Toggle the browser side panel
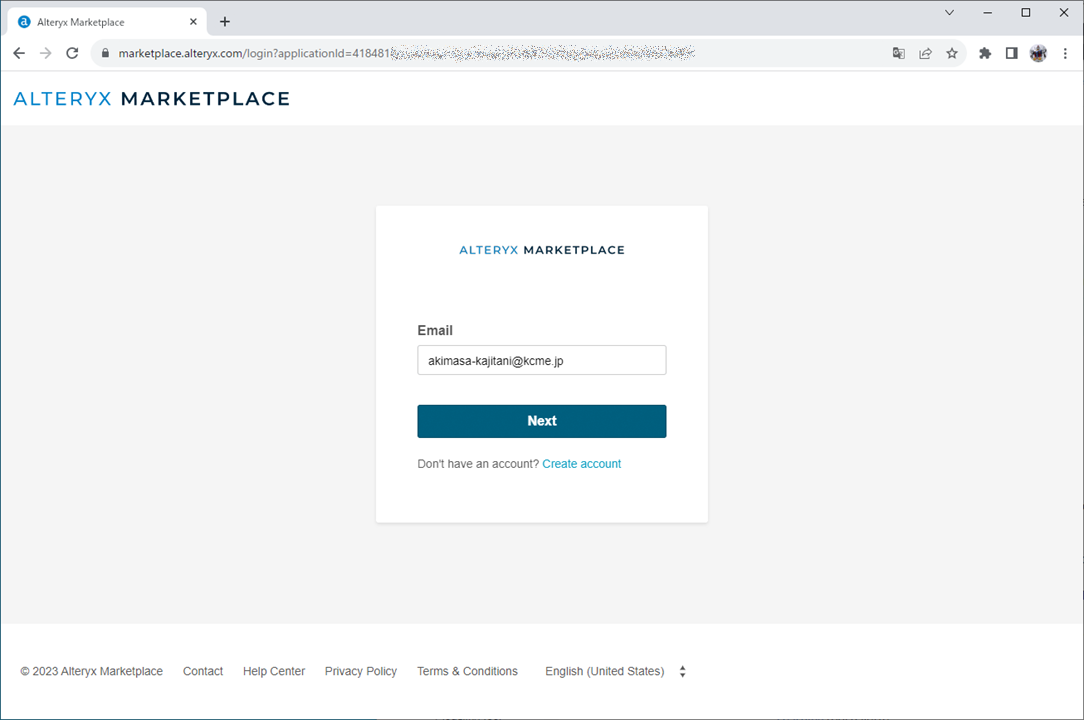The height and width of the screenshot is (720, 1084). pos(1011,53)
